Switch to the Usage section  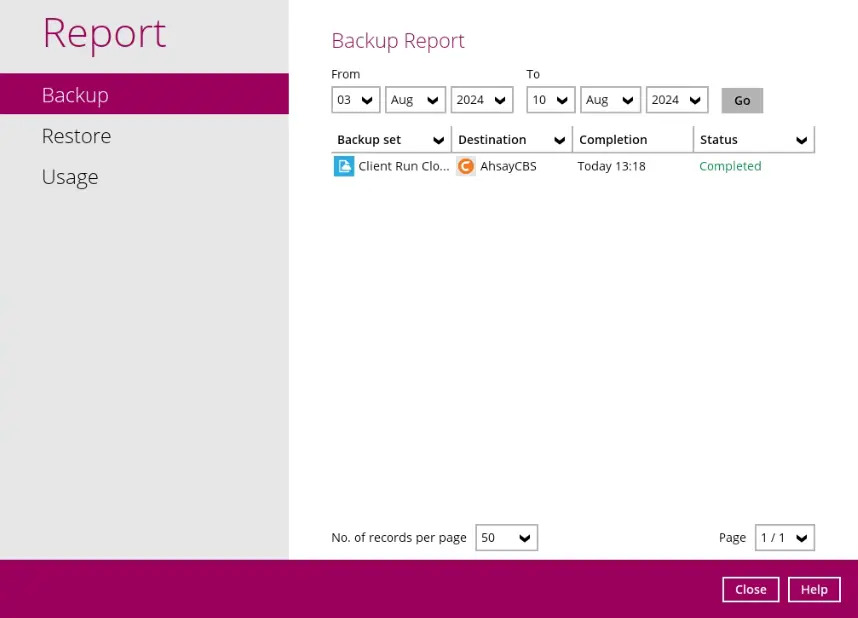tap(69, 176)
